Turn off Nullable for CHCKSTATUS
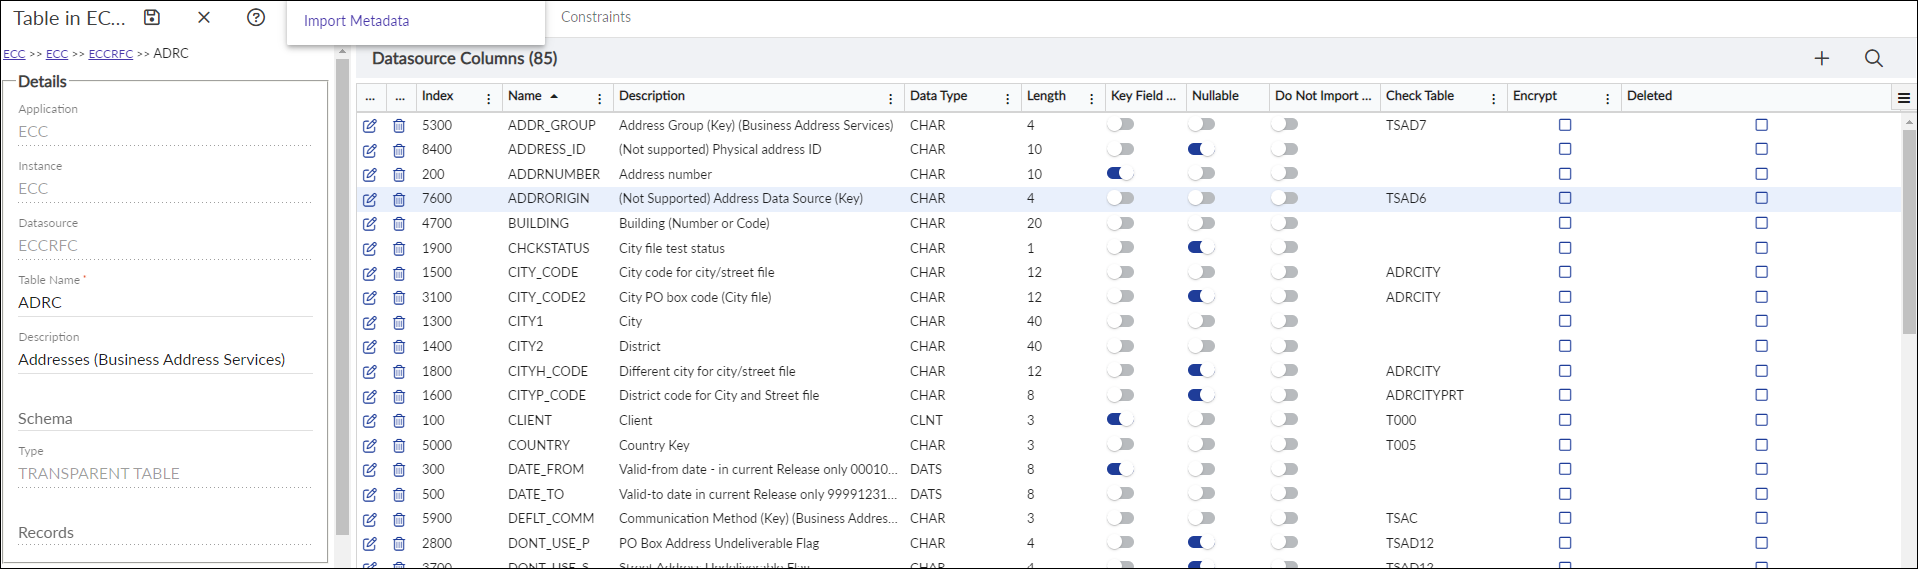 (x=1201, y=248)
